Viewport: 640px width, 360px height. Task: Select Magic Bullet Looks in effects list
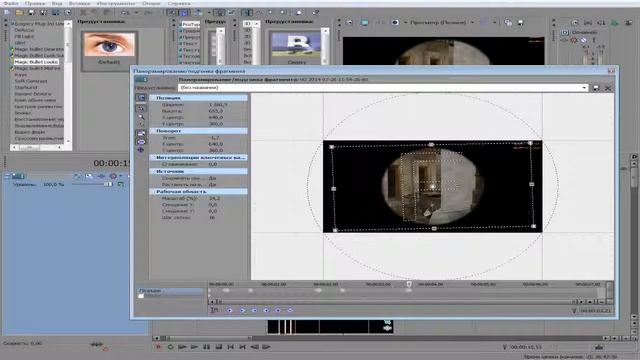tap(36, 62)
